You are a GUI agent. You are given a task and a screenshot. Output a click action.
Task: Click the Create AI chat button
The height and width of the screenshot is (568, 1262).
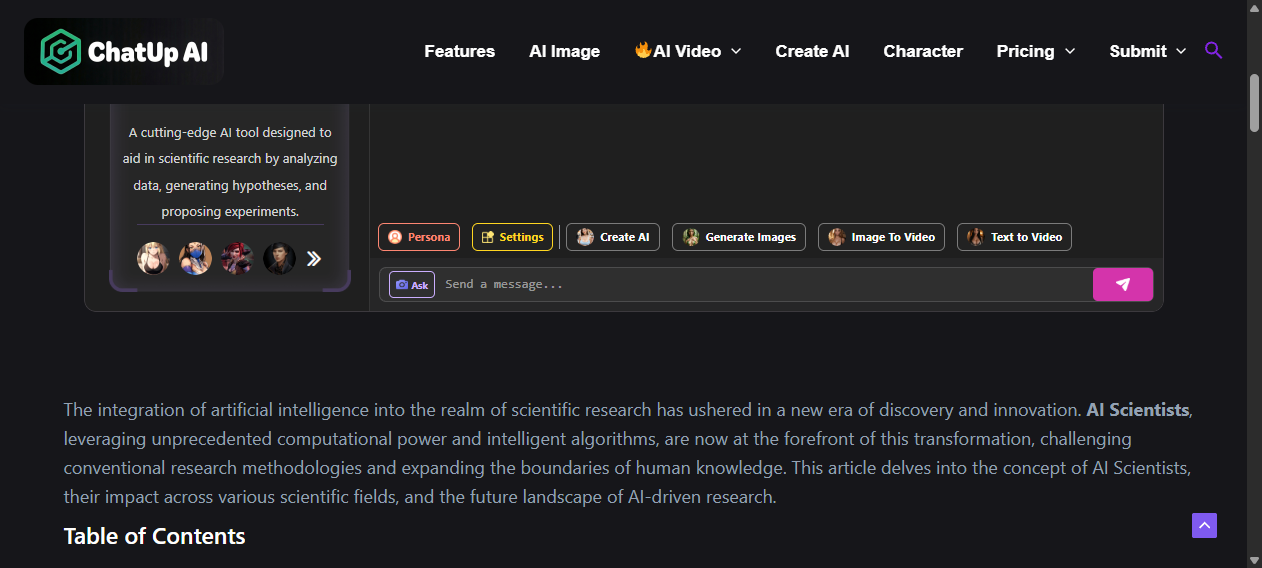point(614,237)
